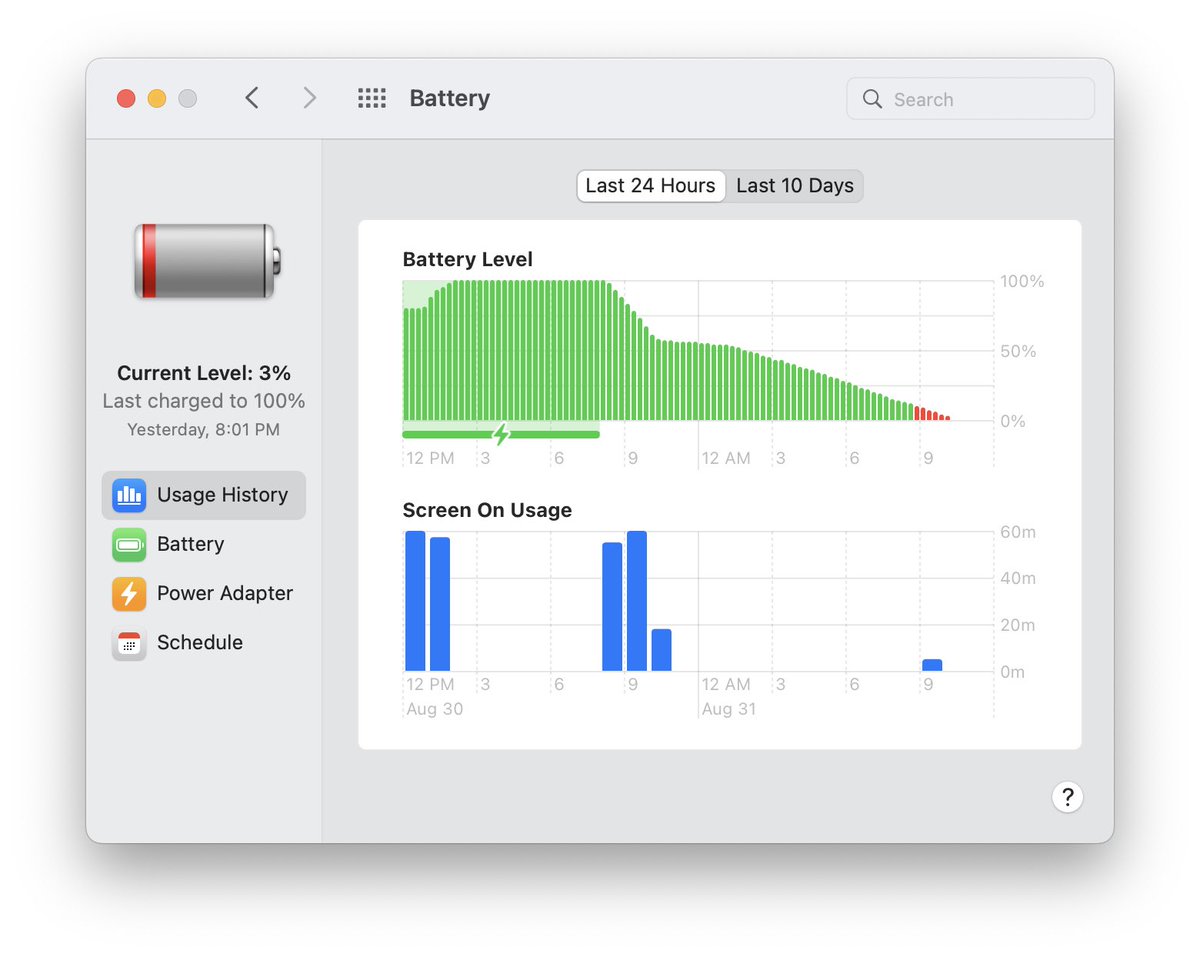Viewport: 1200px width, 957px height.
Task: Close the Battery window with red button
Action: [x=126, y=98]
